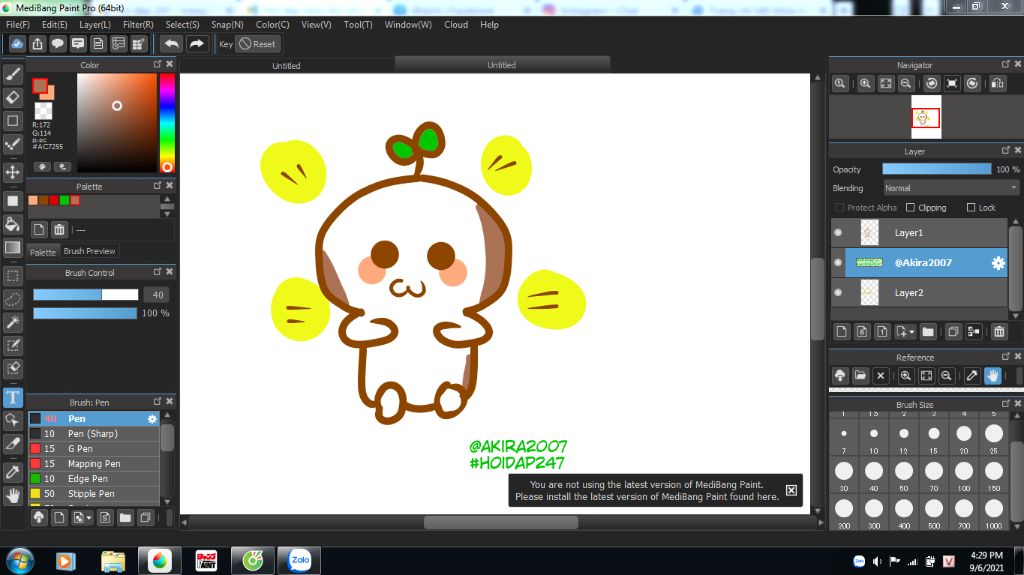
Task: Select the Brush tool in left toolbar
Action: pos(12,74)
